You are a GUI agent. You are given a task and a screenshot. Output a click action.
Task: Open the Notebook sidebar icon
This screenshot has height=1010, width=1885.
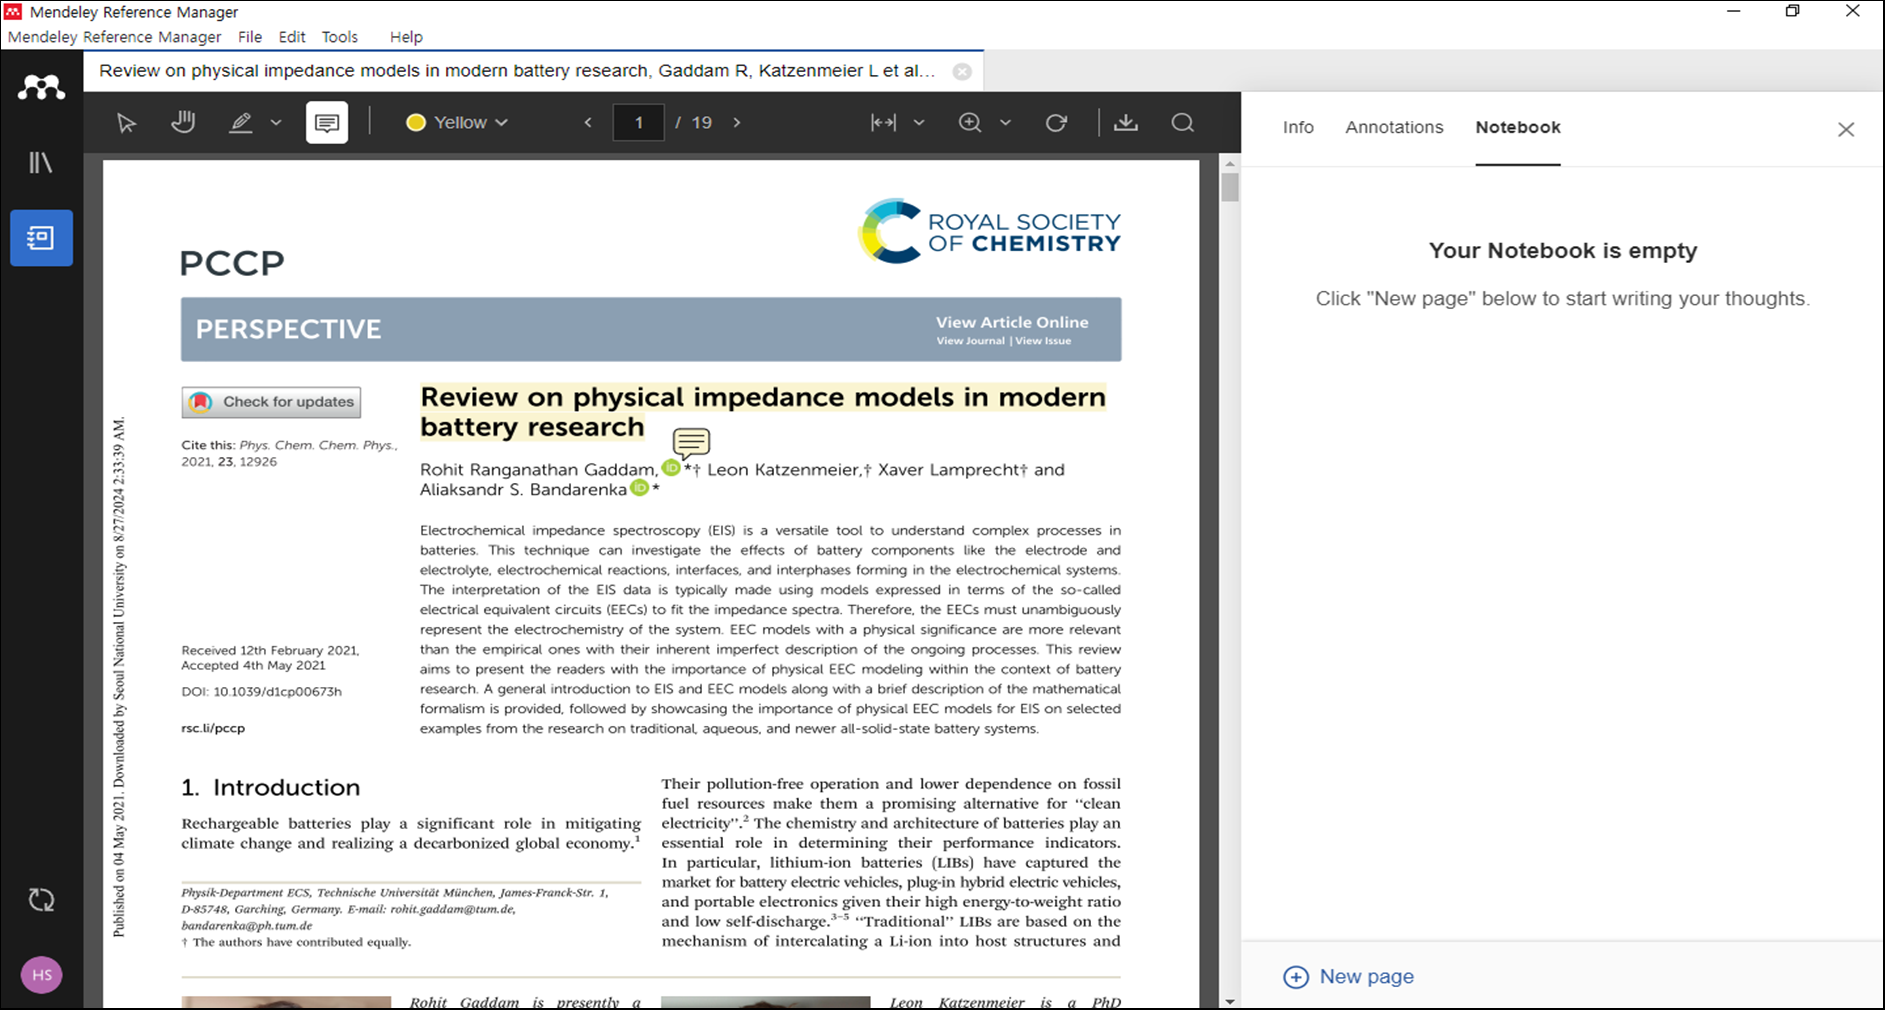[x=41, y=238]
